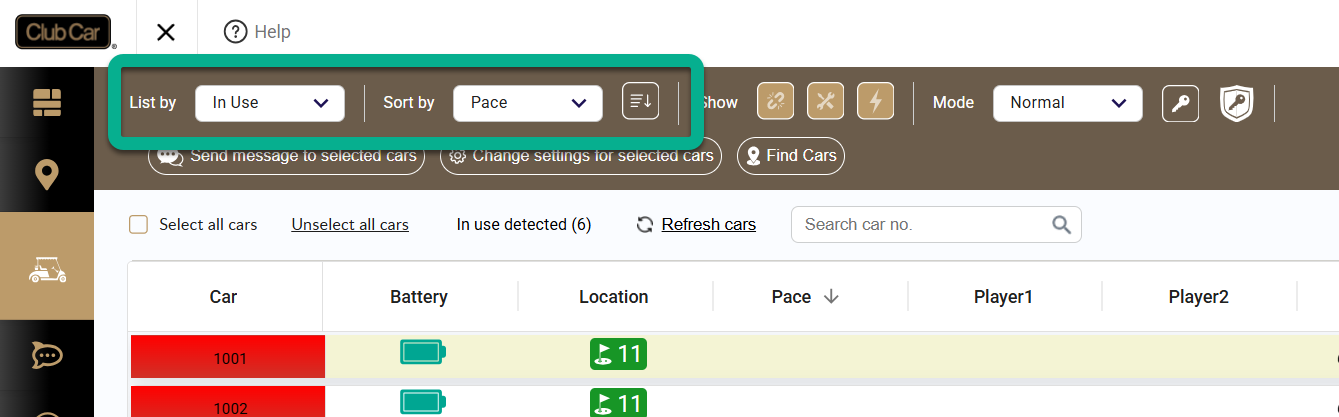Close the menu with the X icon
Screen dimensions: 1339x417
[x=166, y=32]
